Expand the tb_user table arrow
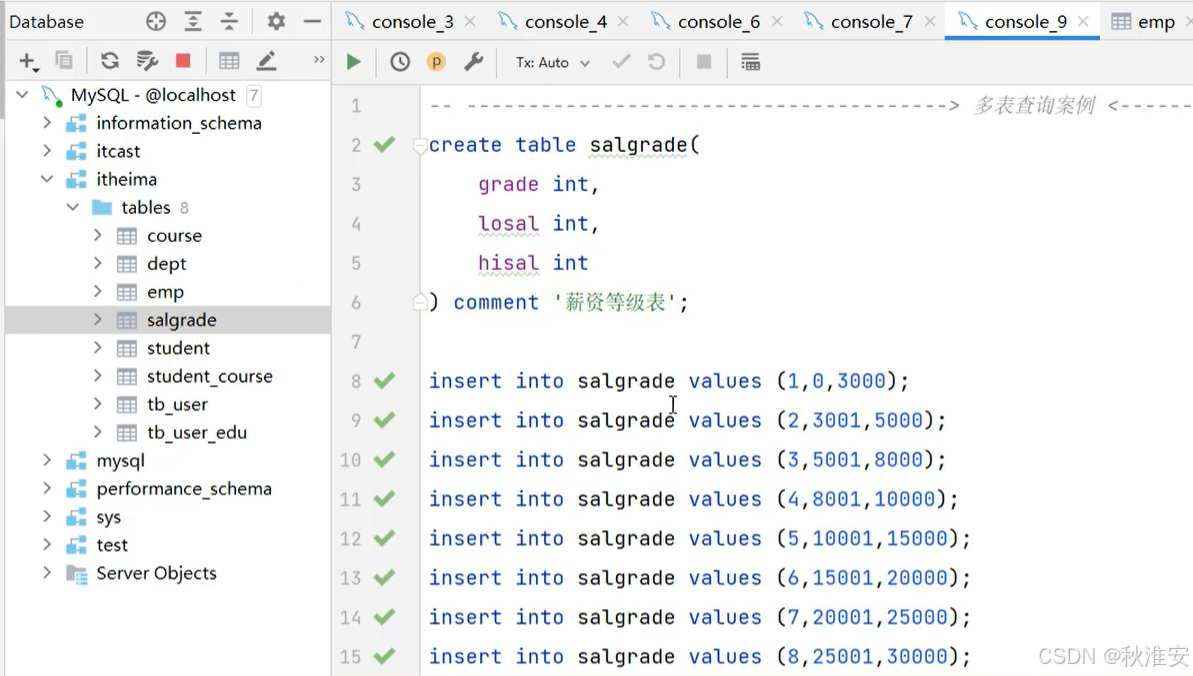Screen dimensions: 1193x676 point(97,404)
